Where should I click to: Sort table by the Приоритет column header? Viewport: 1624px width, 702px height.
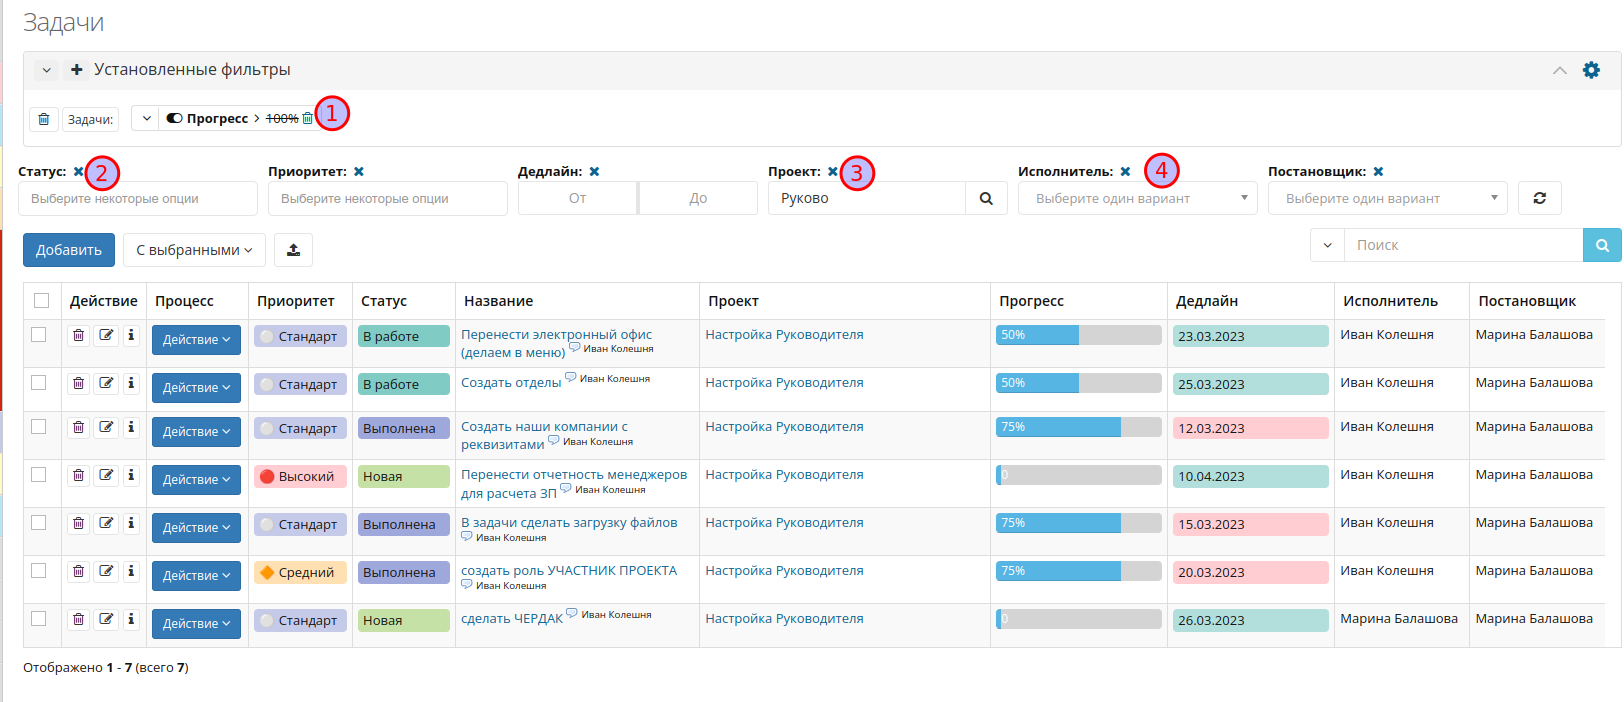point(295,301)
